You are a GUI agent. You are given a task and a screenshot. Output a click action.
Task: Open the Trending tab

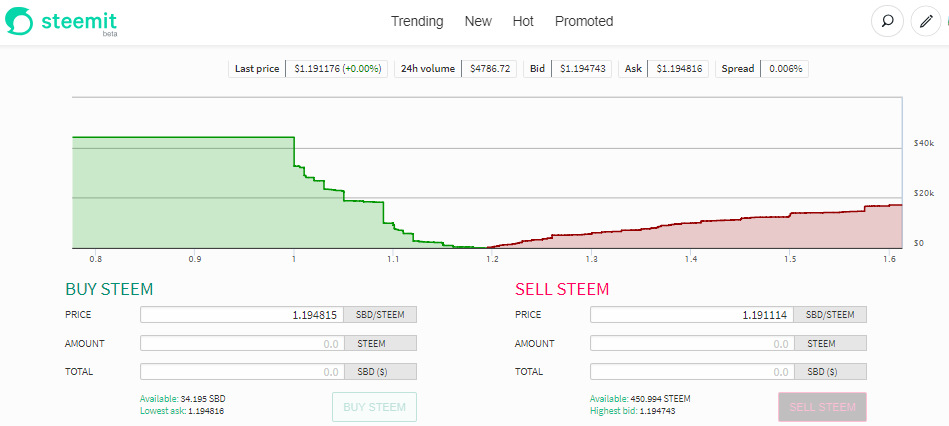[417, 21]
